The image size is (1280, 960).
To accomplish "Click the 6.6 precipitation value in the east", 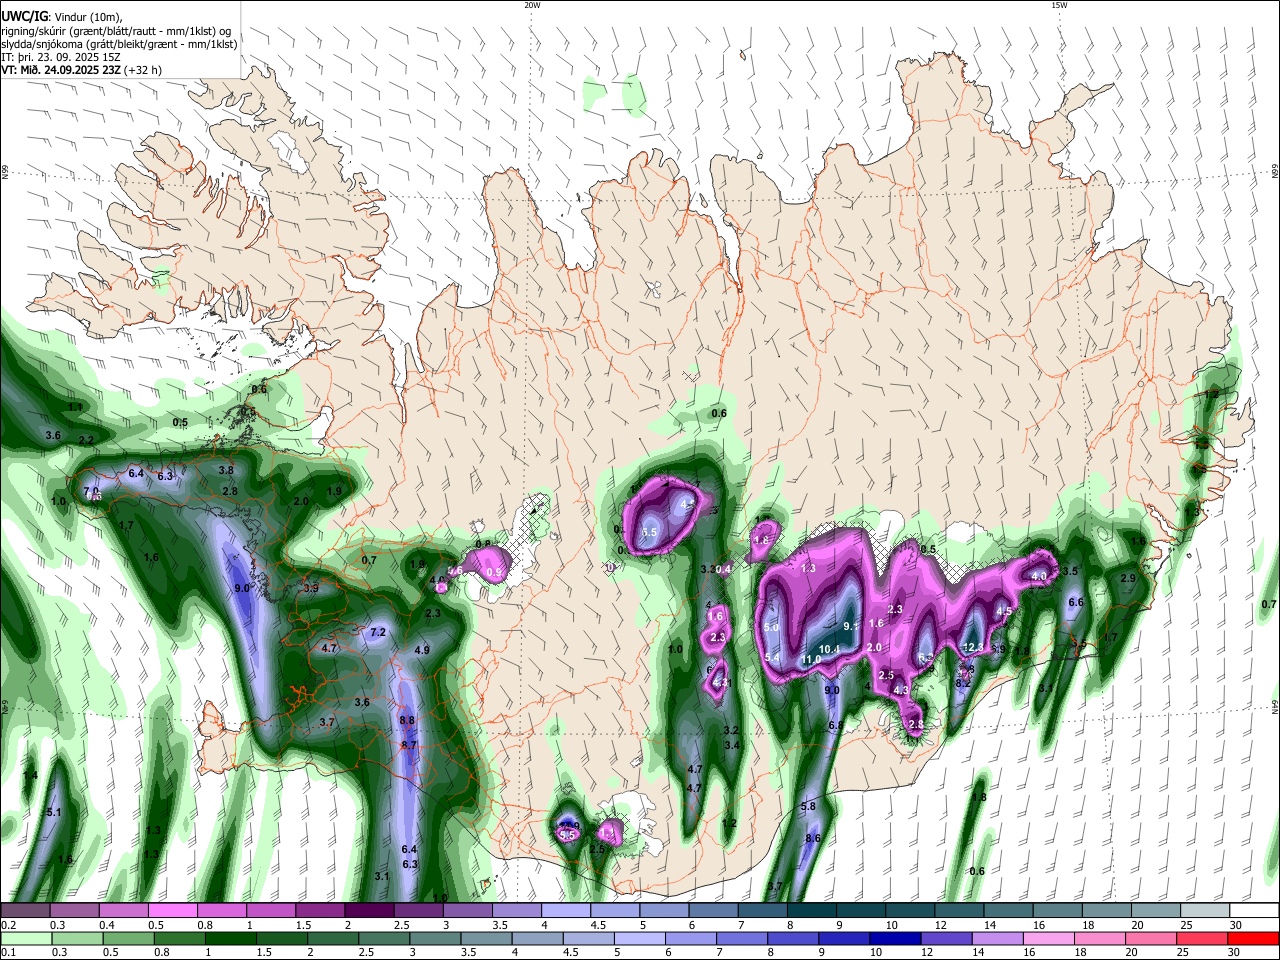I will (1076, 602).
